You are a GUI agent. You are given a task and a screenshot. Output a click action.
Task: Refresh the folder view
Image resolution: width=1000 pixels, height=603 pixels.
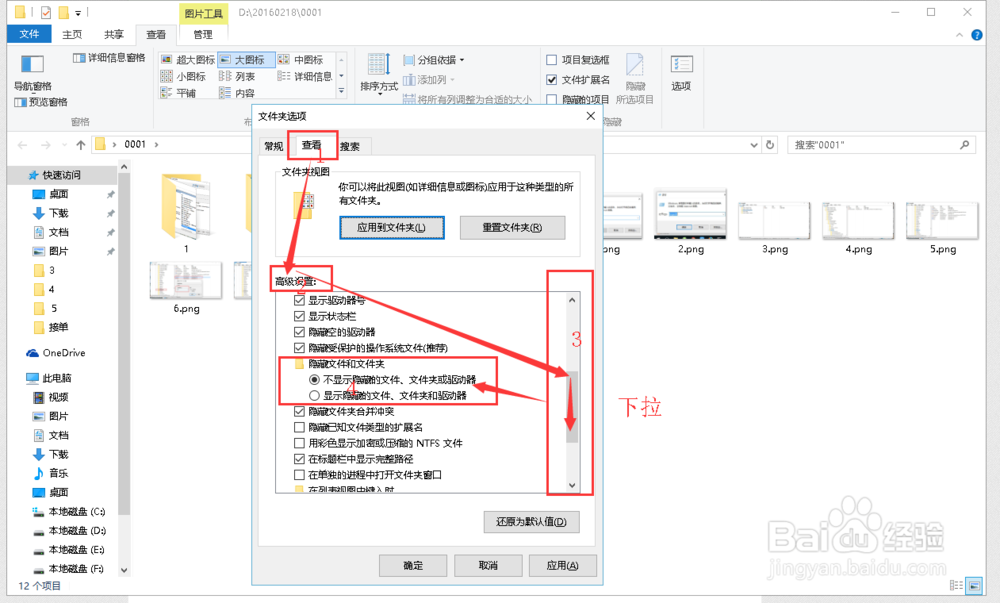click(770, 145)
